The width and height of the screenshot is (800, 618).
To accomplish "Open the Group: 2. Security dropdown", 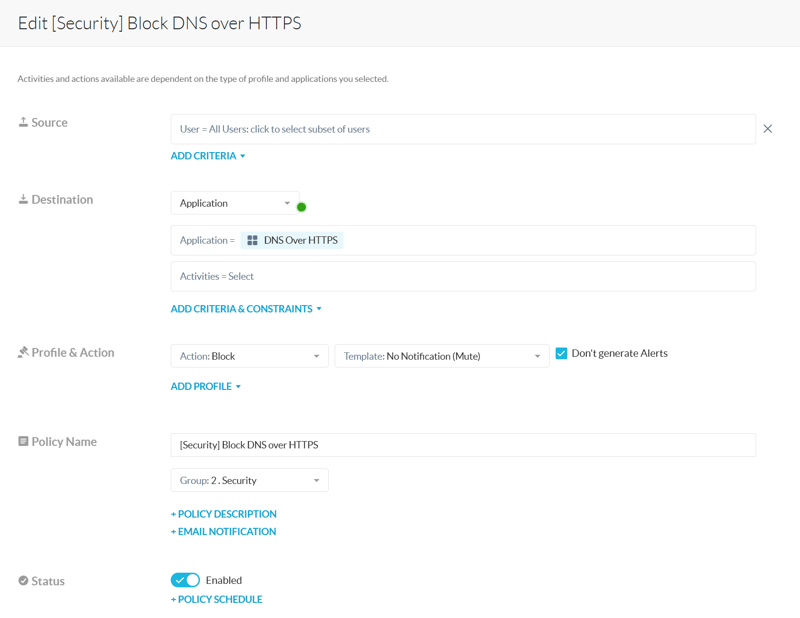I will 249,480.
